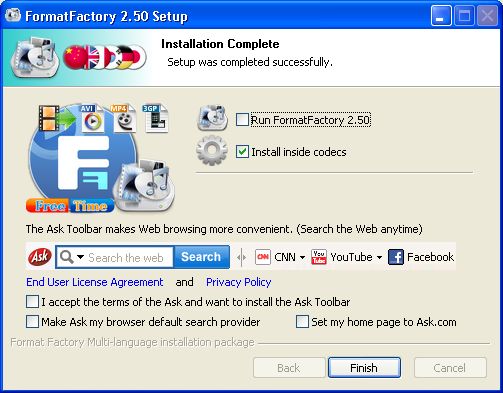Click the title bar FormatFactory app icon

(x=13, y=15)
